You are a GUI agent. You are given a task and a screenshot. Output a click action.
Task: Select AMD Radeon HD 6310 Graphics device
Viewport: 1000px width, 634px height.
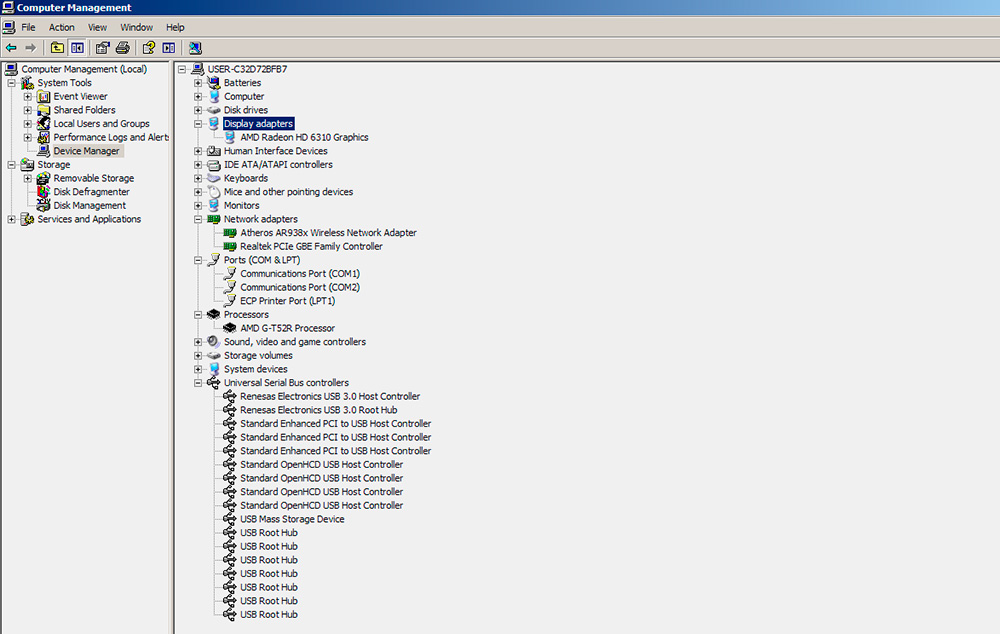(304, 137)
